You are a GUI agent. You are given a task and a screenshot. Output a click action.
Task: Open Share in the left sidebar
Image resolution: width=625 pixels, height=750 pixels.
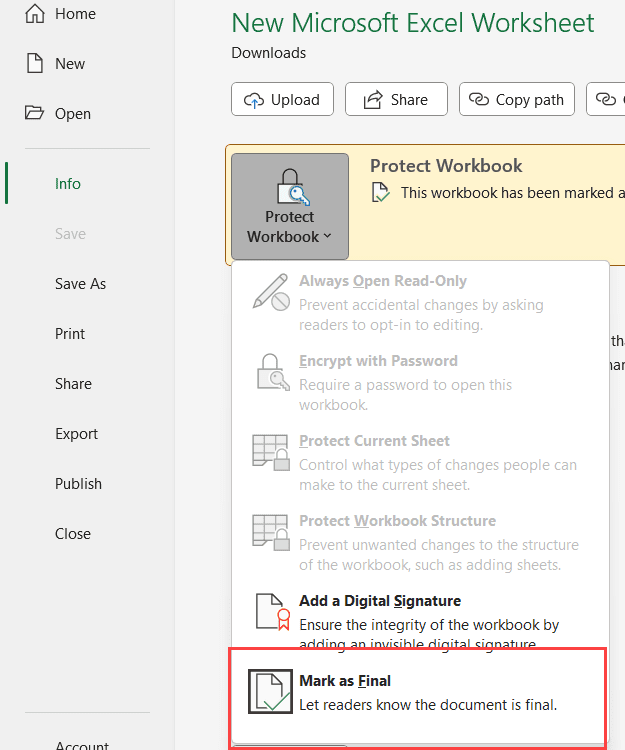(73, 384)
